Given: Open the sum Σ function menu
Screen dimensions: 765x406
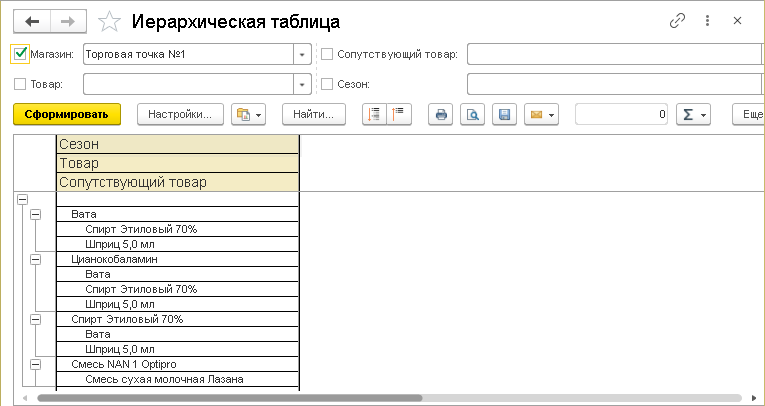Looking at the screenshot, I should pos(693,115).
